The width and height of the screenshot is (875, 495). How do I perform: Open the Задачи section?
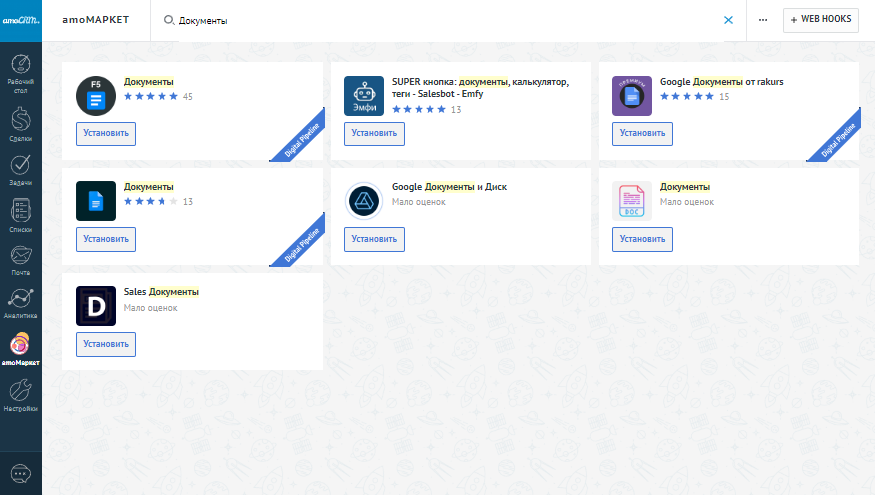pyautogui.click(x=20, y=170)
